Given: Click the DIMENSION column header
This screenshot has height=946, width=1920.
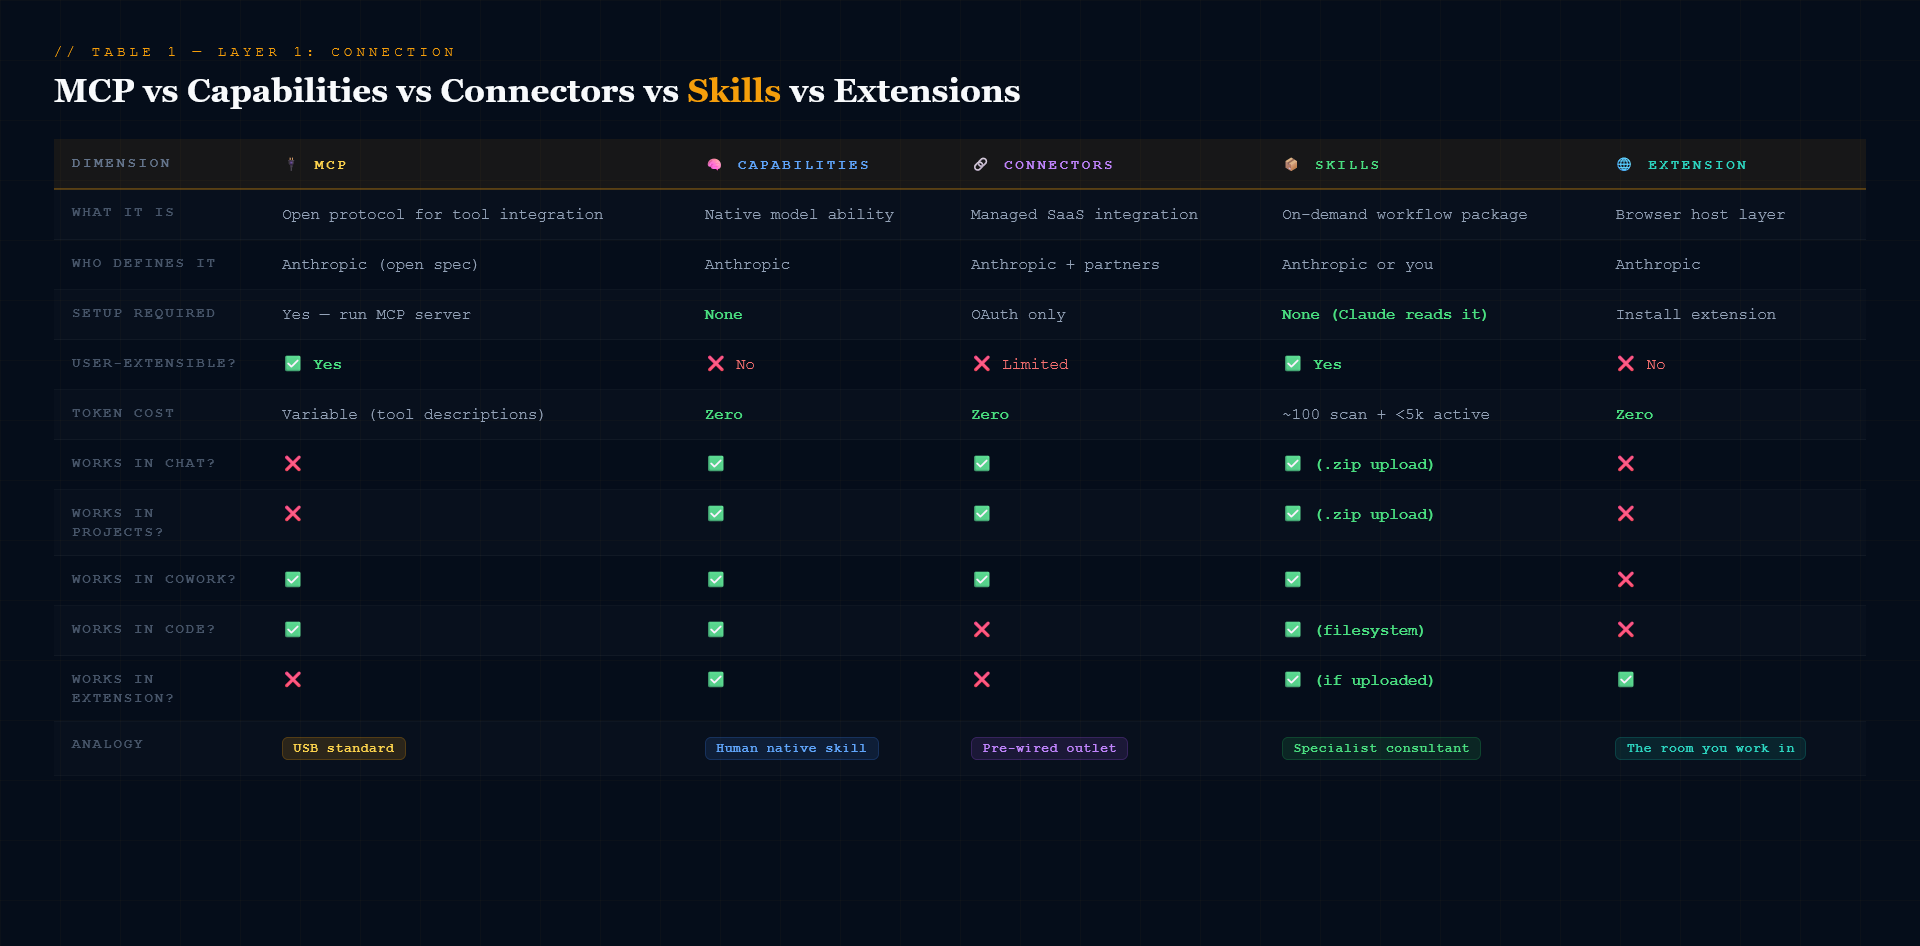Looking at the screenshot, I should click(121, 163).
